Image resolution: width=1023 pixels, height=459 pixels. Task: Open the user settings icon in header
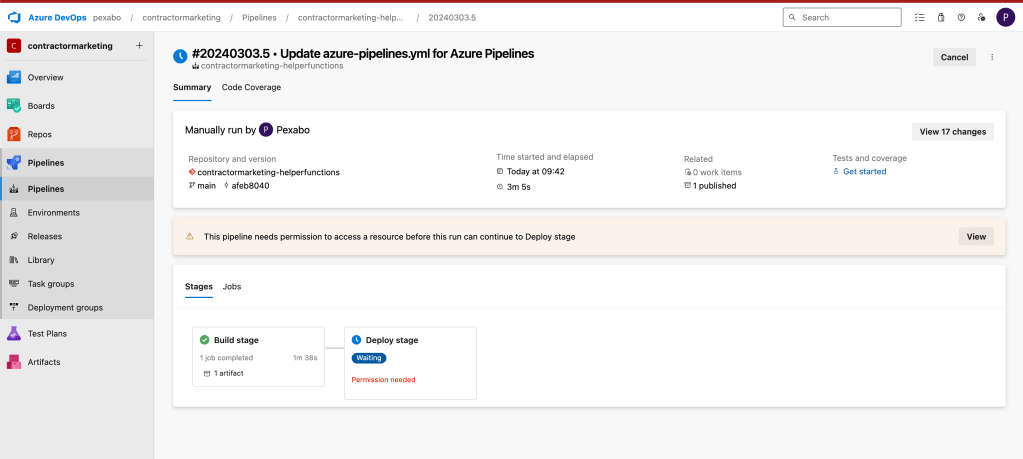coord(981,18)
